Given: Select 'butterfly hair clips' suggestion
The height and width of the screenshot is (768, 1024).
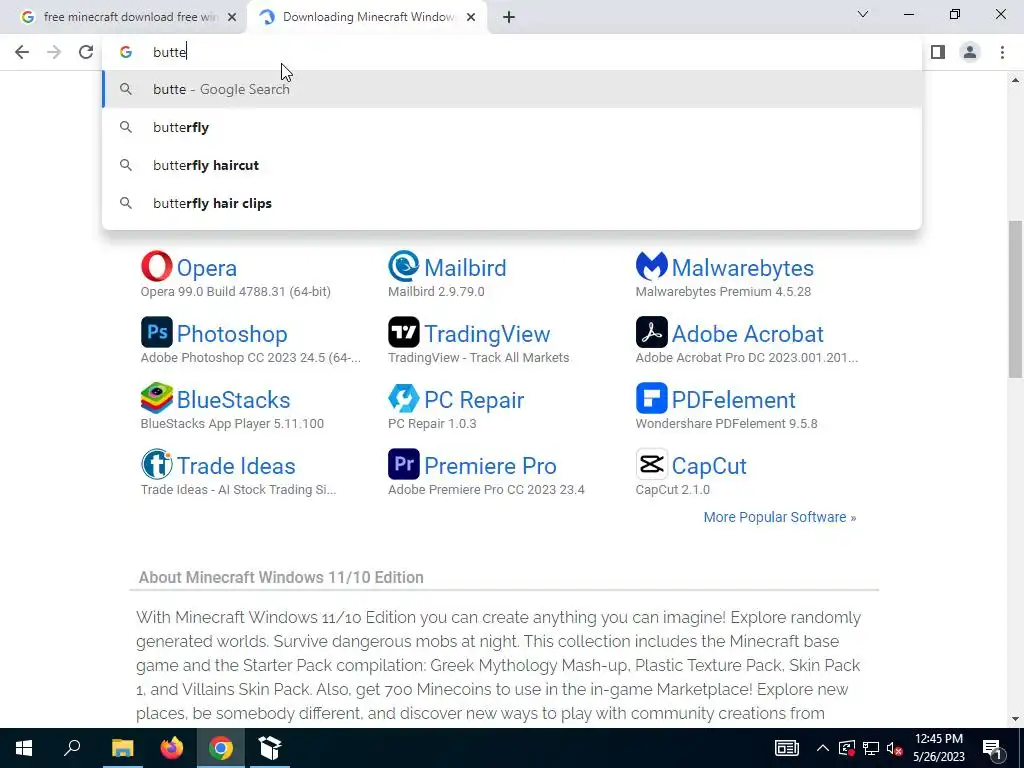Looking at the screenshot, I should (512, 203).
